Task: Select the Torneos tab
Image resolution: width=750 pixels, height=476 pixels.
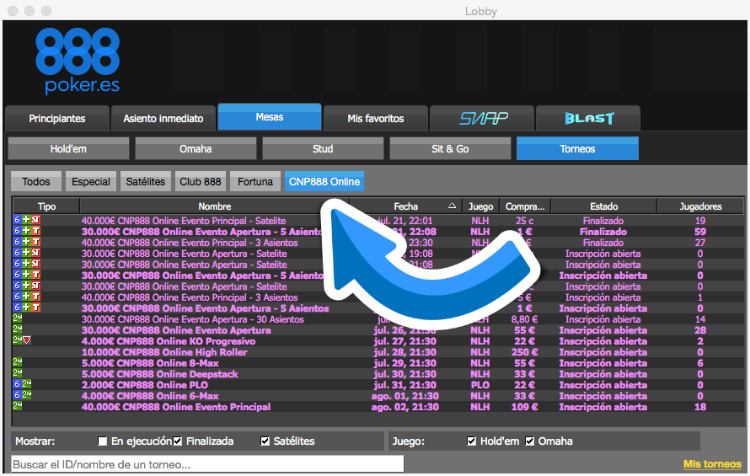Action: pos(577,149)
